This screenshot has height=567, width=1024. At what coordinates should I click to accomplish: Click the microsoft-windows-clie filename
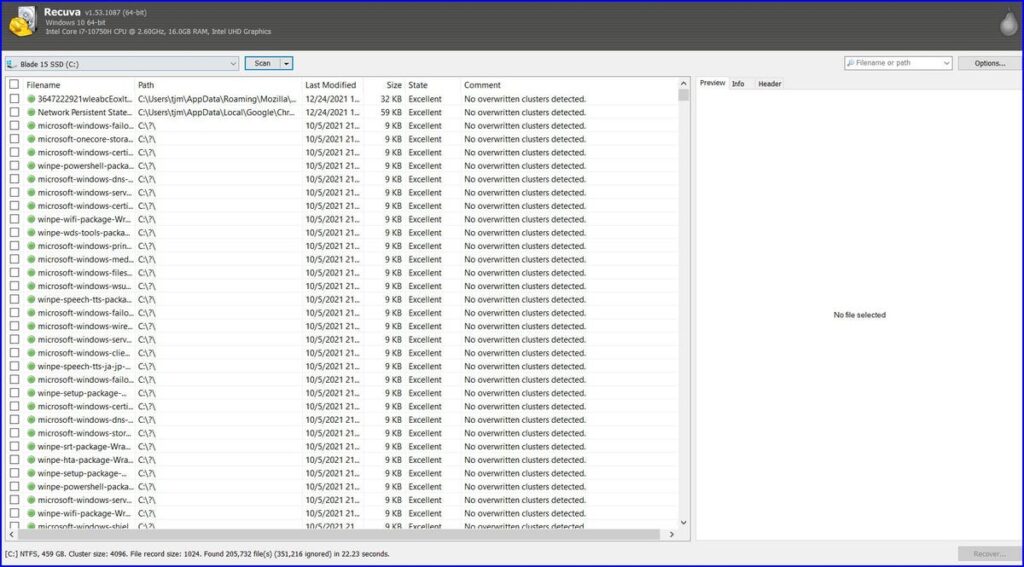[85, 353]
